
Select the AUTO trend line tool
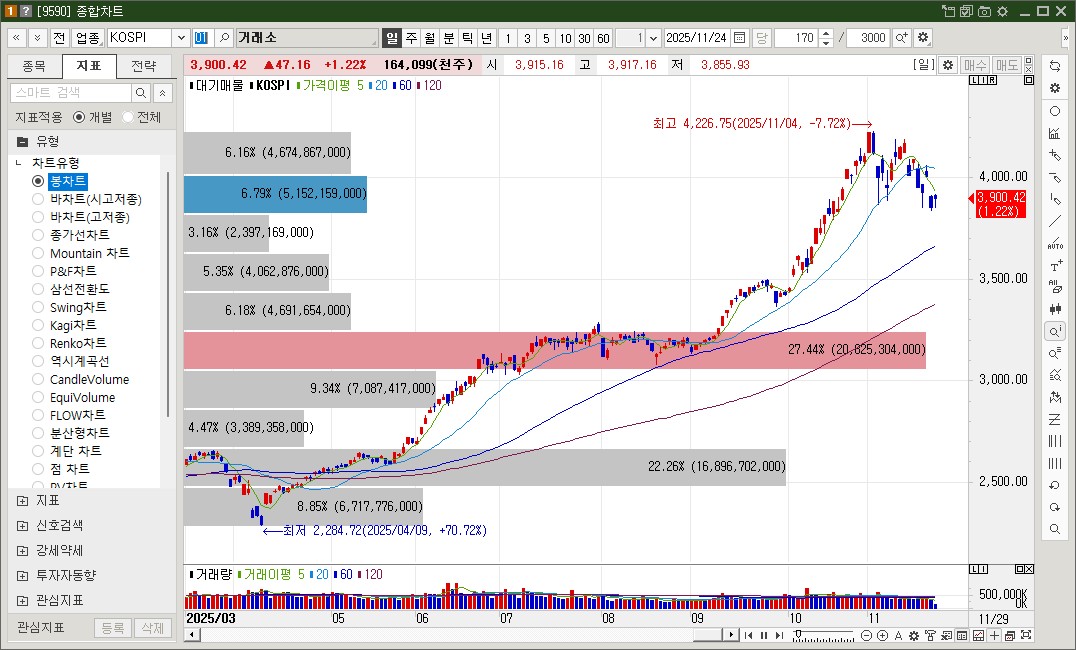point(1055,243)
